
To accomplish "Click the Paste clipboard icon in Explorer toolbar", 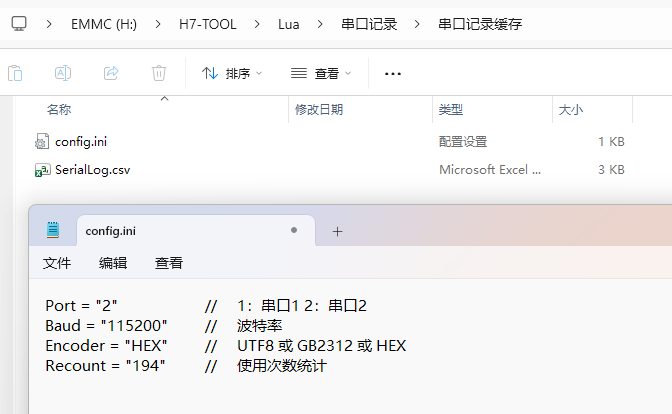I will click(x=15, y=73).
